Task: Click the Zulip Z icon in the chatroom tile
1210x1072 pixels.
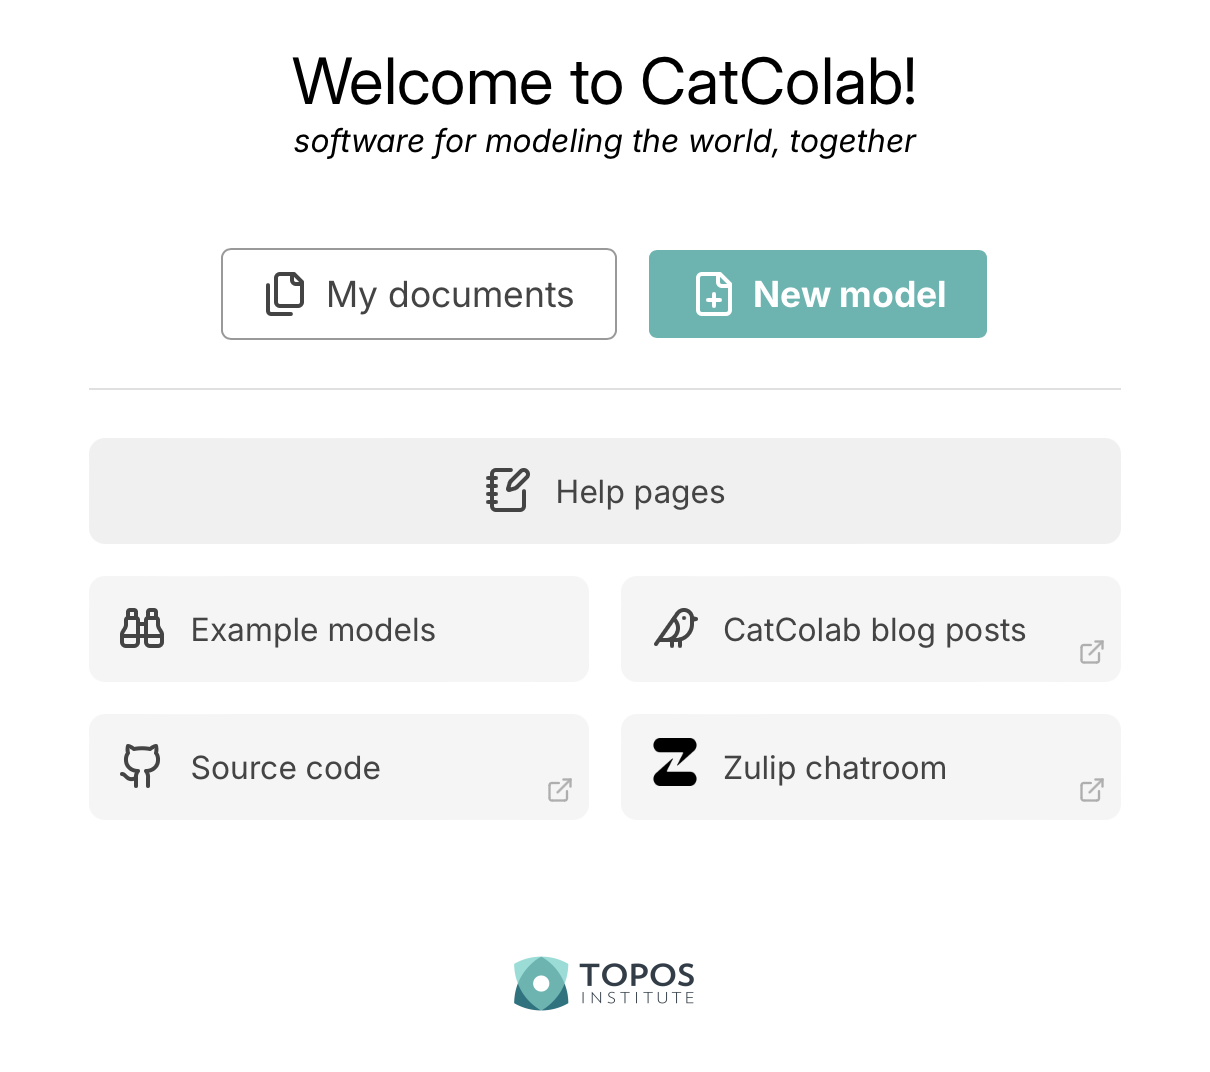Action: pyautogui.click(x=675, y=765)
